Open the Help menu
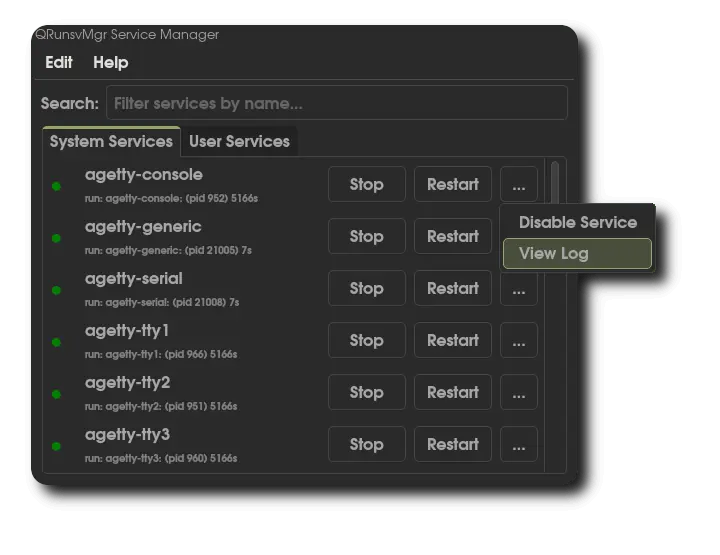This screenshot has width=720, height=555. tap(110, 62)
